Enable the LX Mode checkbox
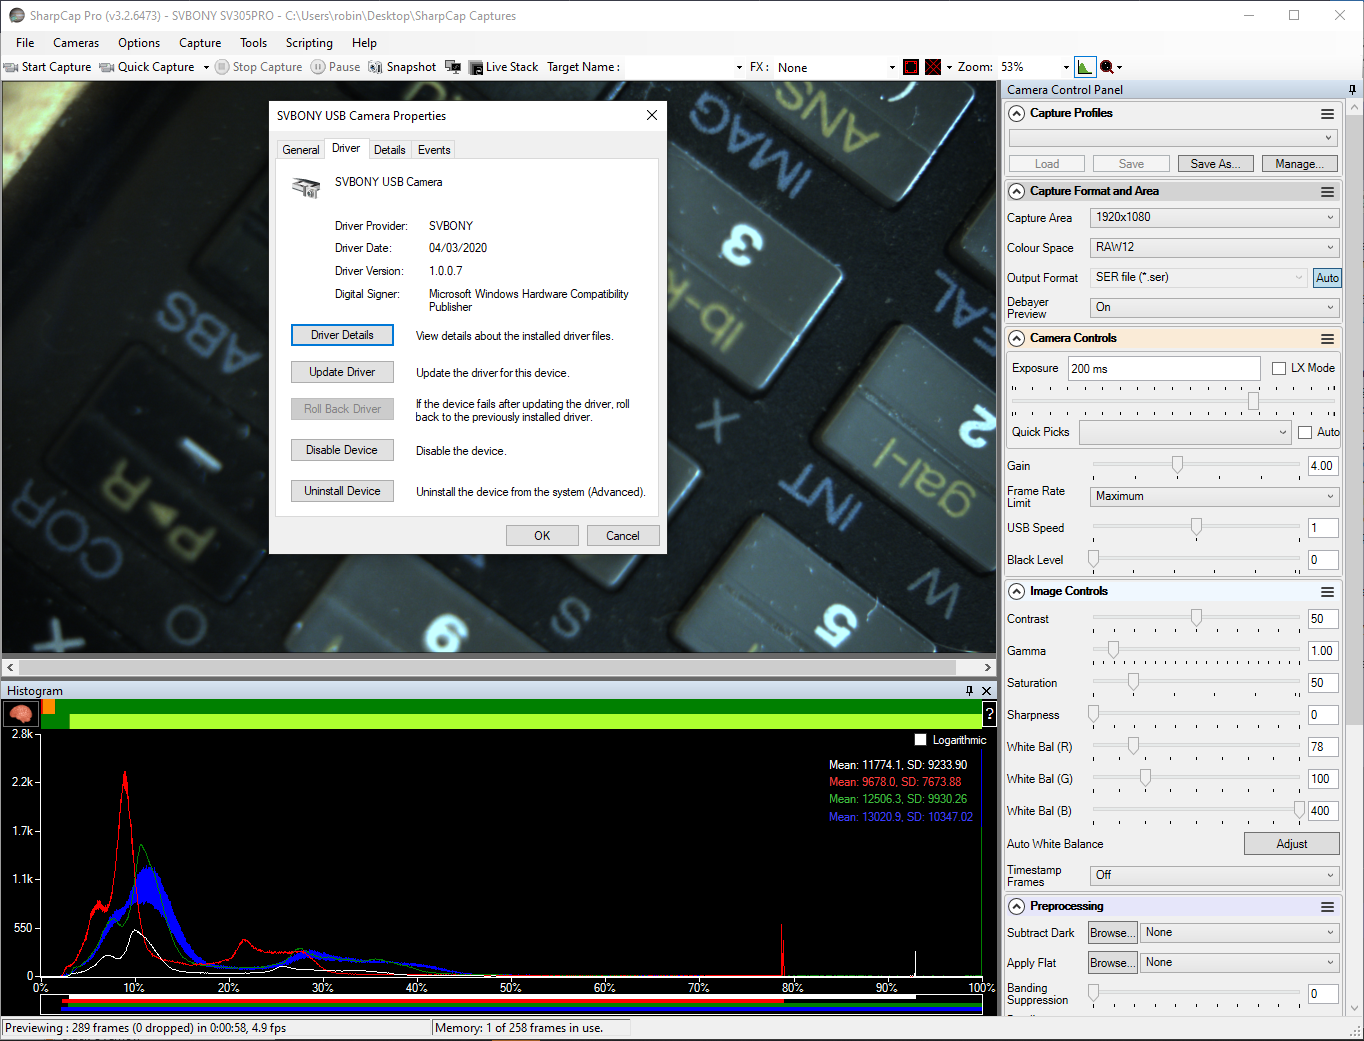Image resolution: width=1364 pixels, height=1041 pixels. pos(1279,368)
